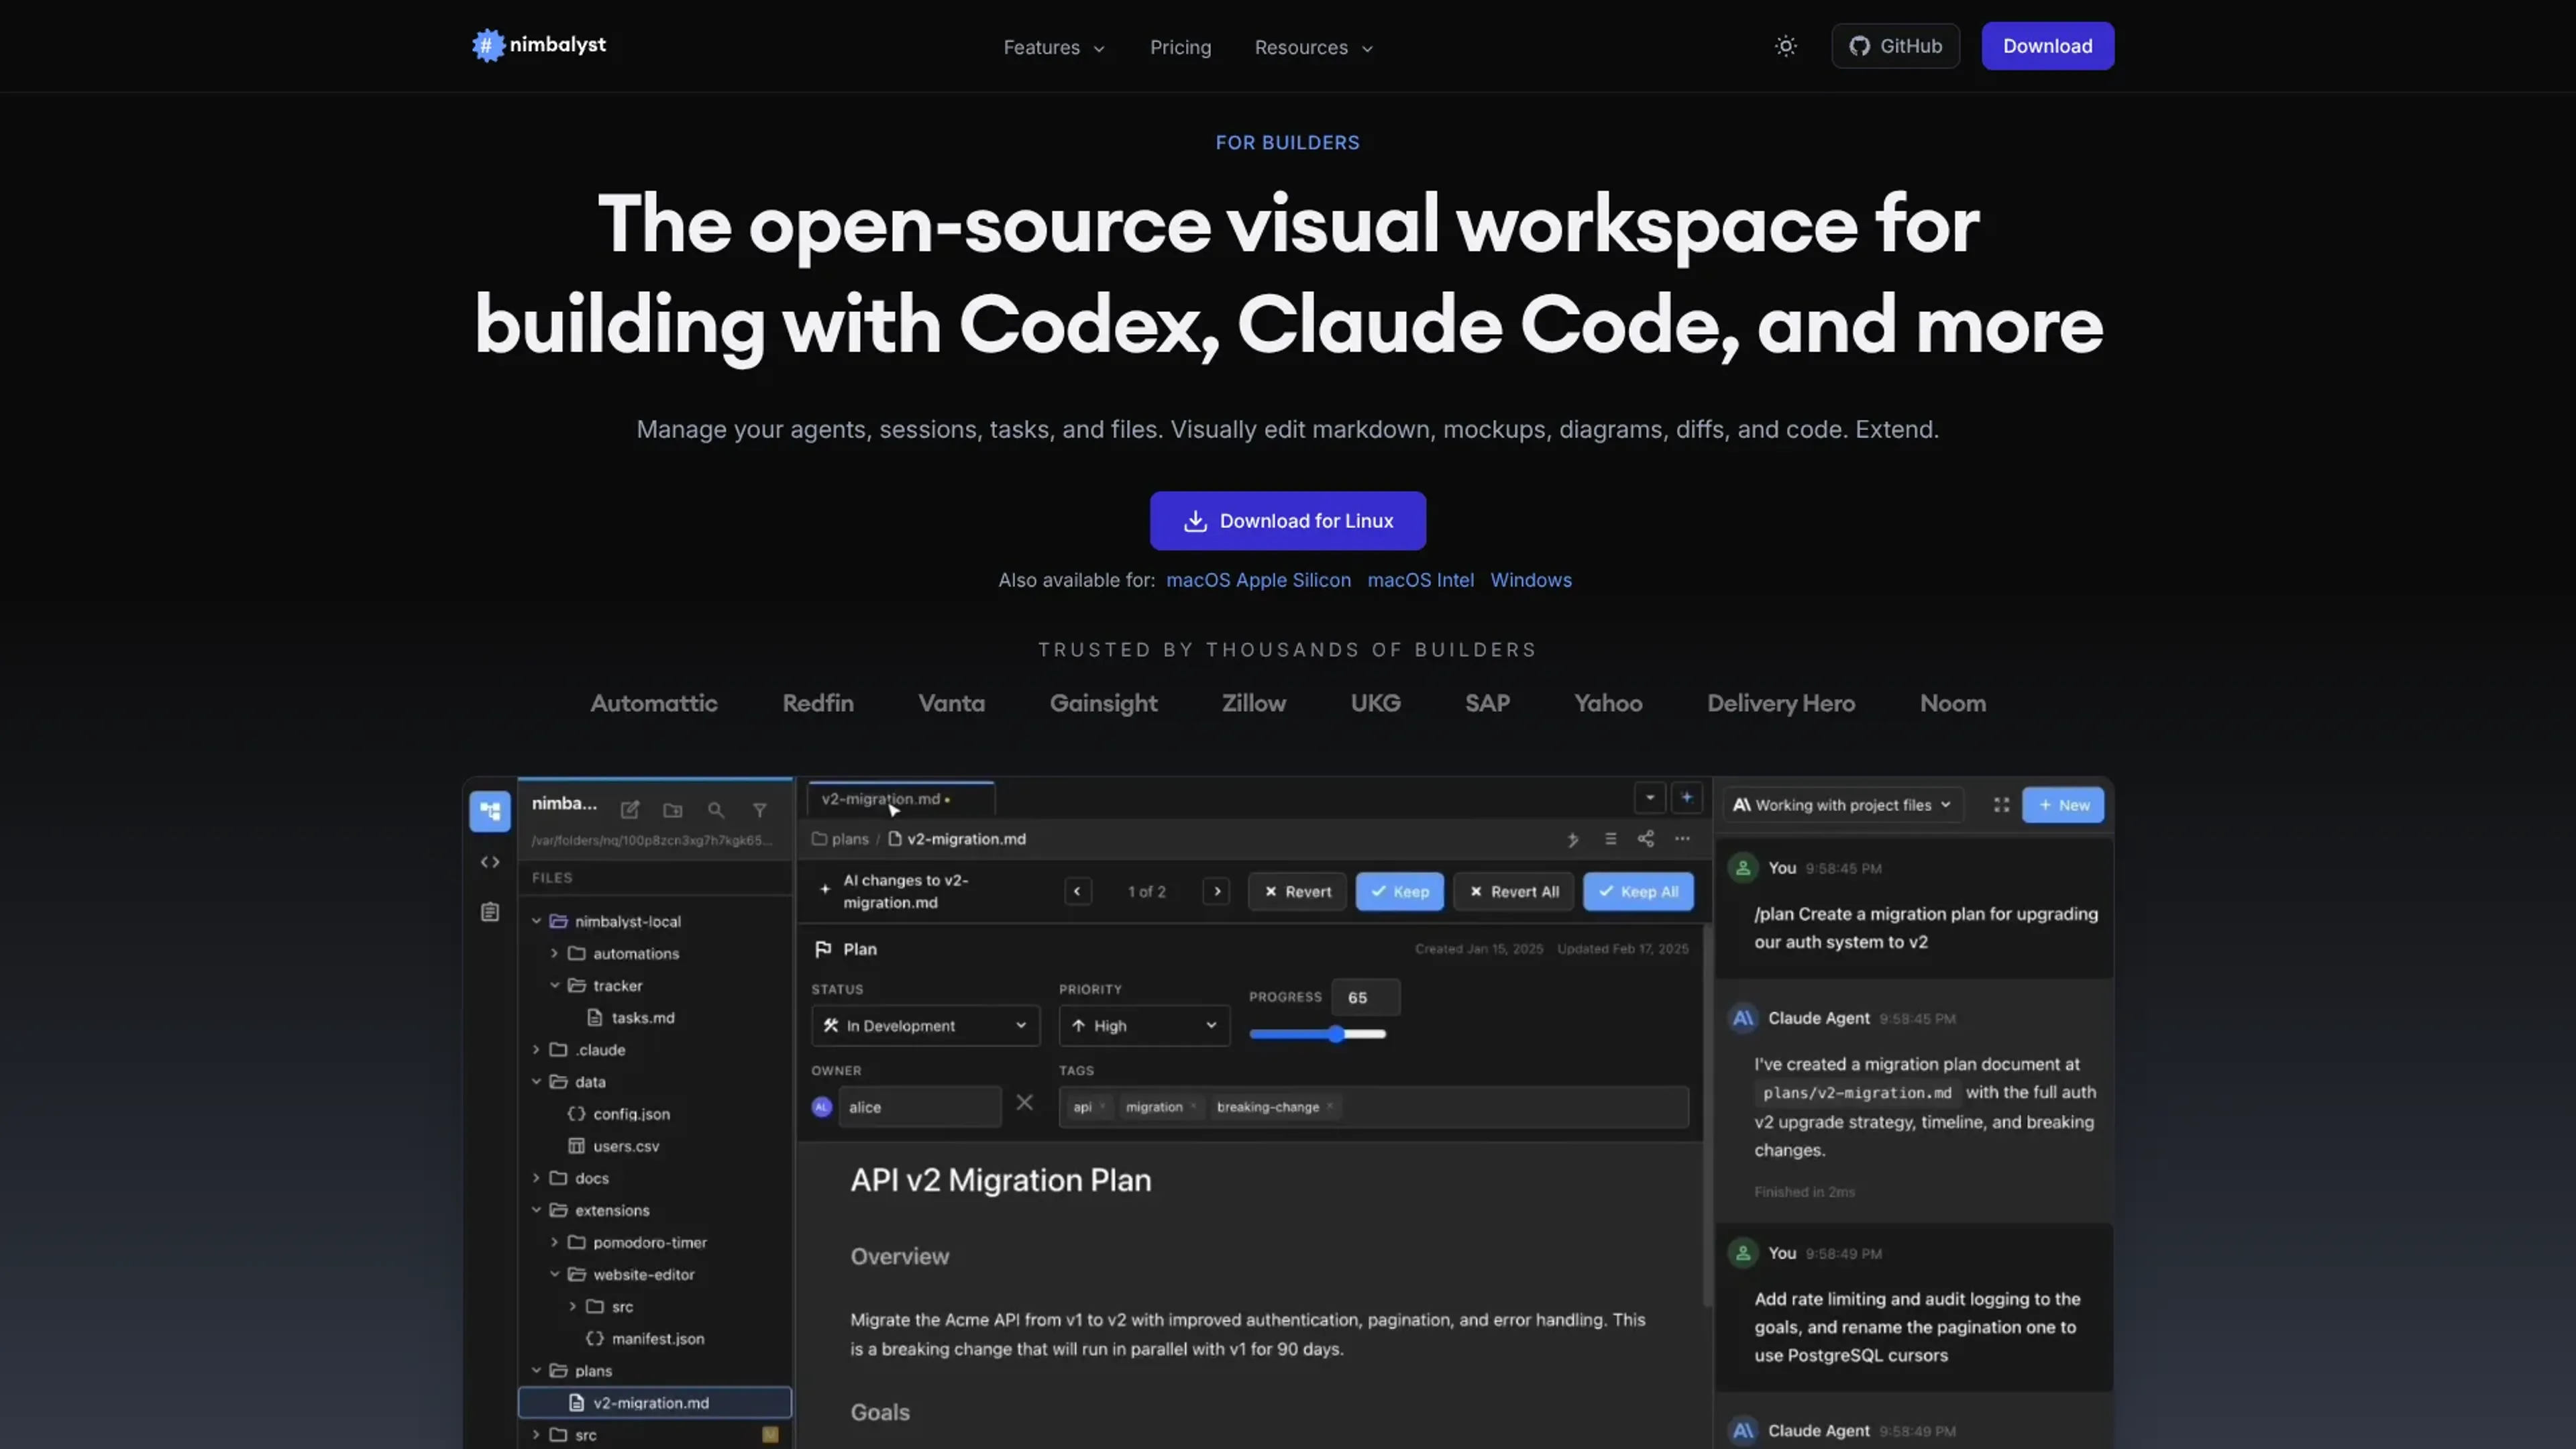Open the file search magnifier icon
This screenshot has height=1449, width=2576.
(x=716, y=809)
